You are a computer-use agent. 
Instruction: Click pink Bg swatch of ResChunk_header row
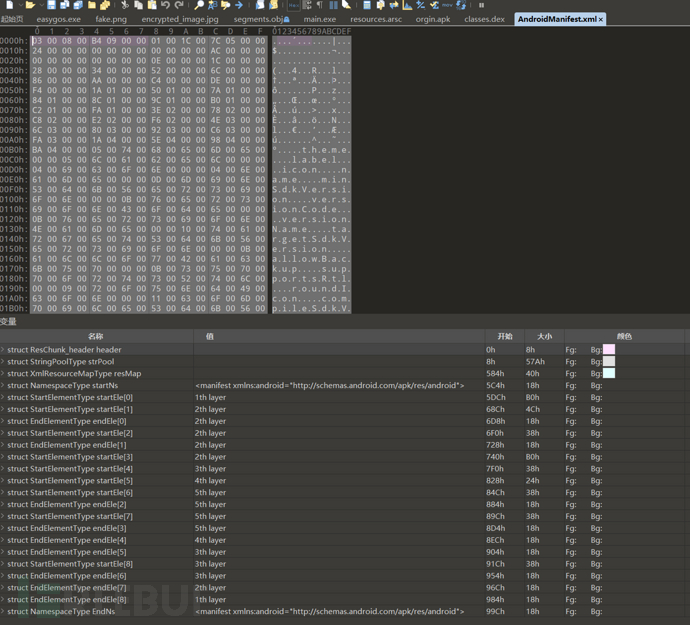tap(609, 349)
